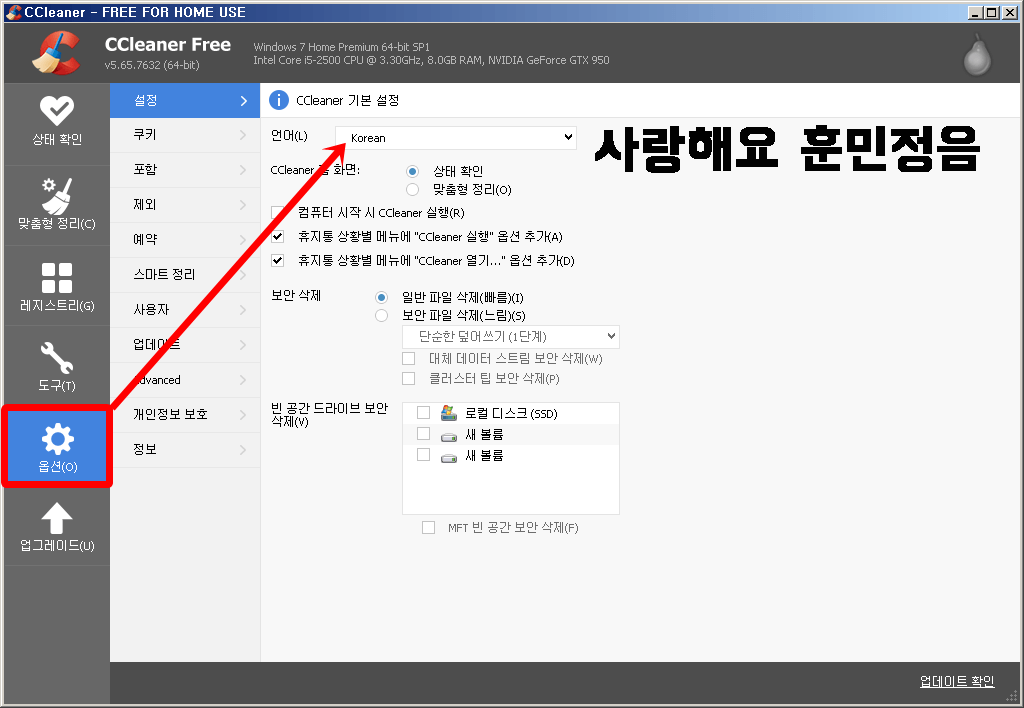Open the 사용자 users menu item
Viewport: 1024px width, 708px height.
click(x=185, y=310)
